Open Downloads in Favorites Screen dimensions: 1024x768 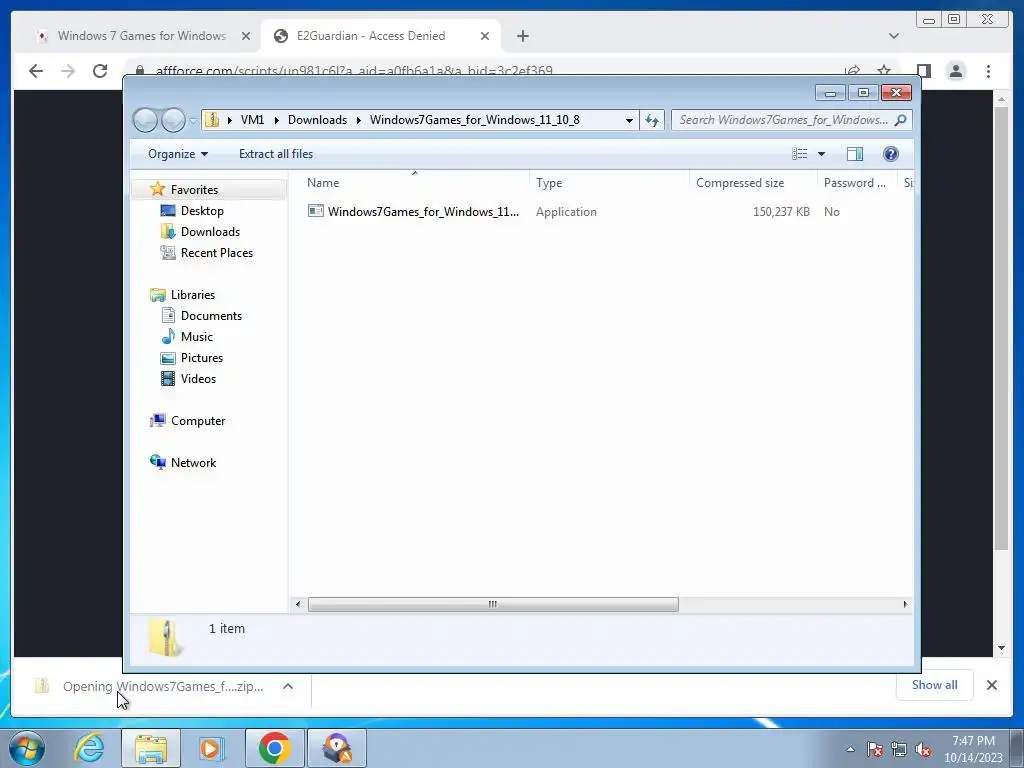210,232
